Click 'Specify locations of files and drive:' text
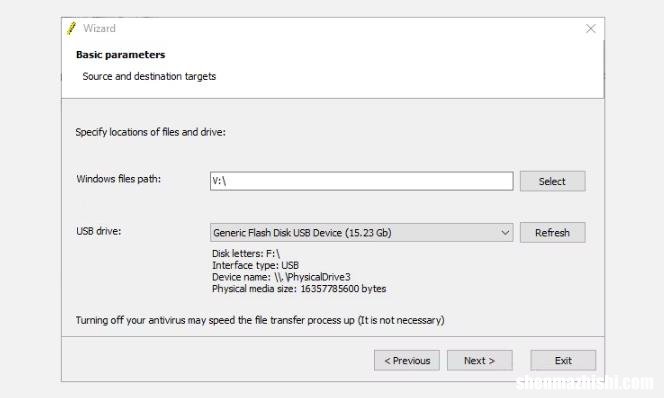The height and width of the screenshot is (398, 664). [x=150, y=132]
